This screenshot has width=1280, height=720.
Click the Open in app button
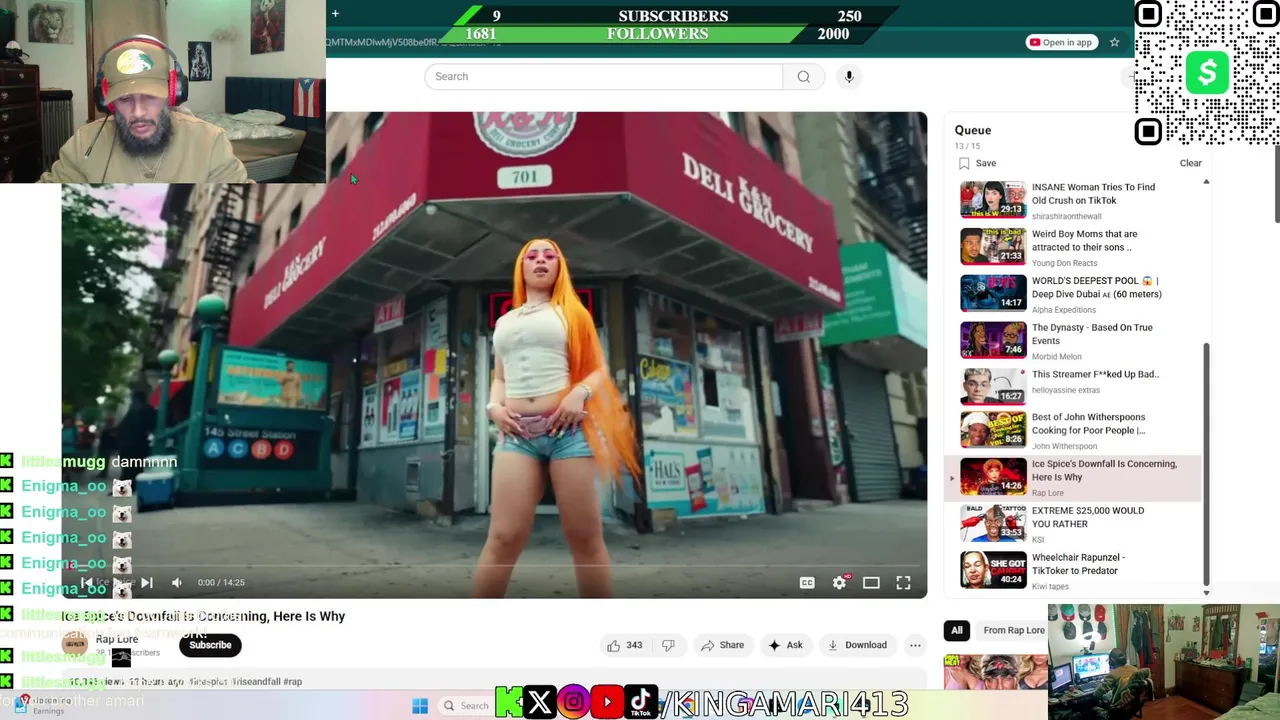1061,42
